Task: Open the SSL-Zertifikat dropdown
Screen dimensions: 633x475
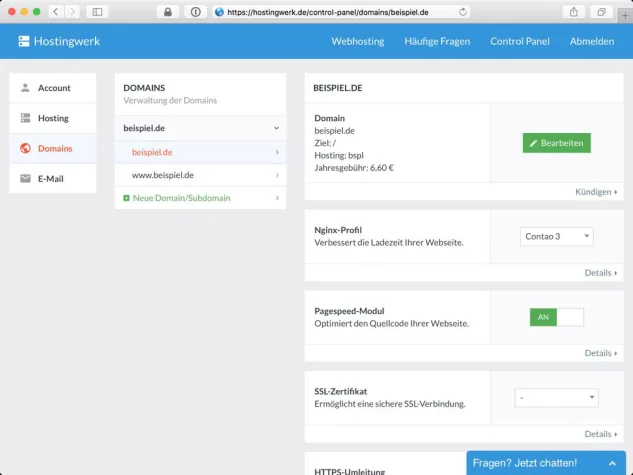Action: click(556, 398)
